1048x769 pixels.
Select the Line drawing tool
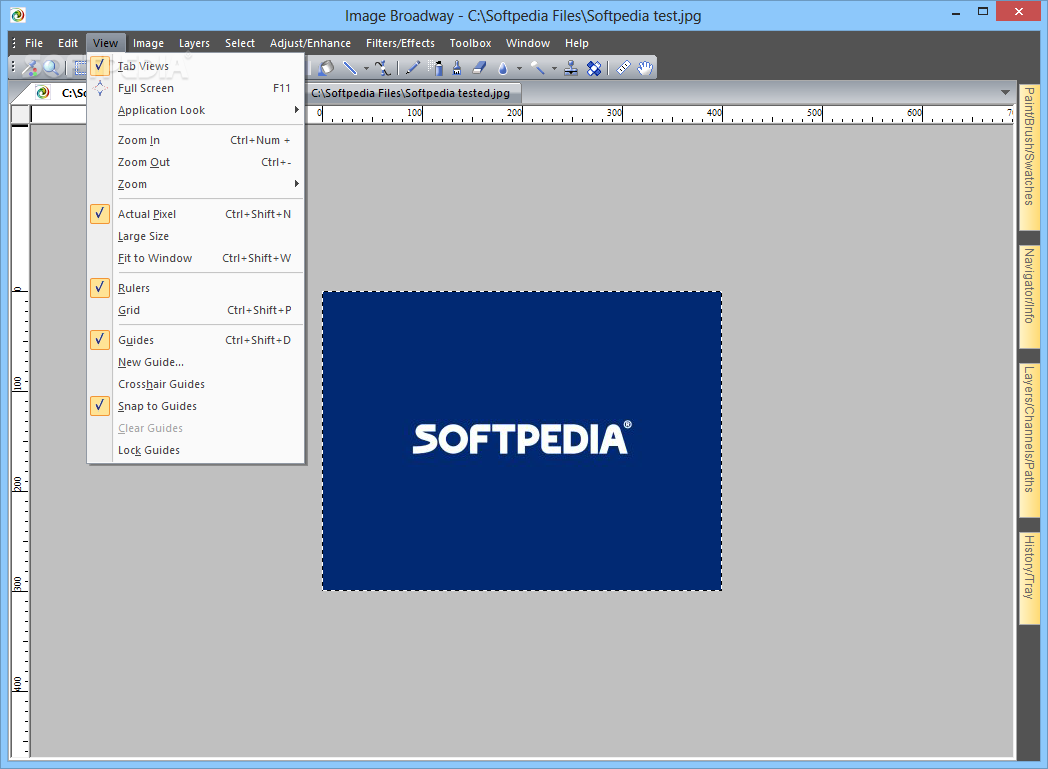point(350,67)
